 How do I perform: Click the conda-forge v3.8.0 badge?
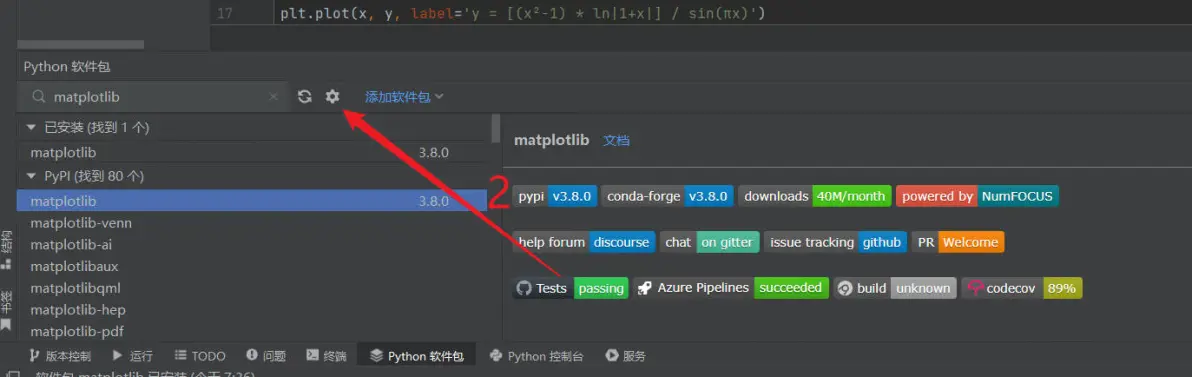pyautogui.click(x=667, y=196)
